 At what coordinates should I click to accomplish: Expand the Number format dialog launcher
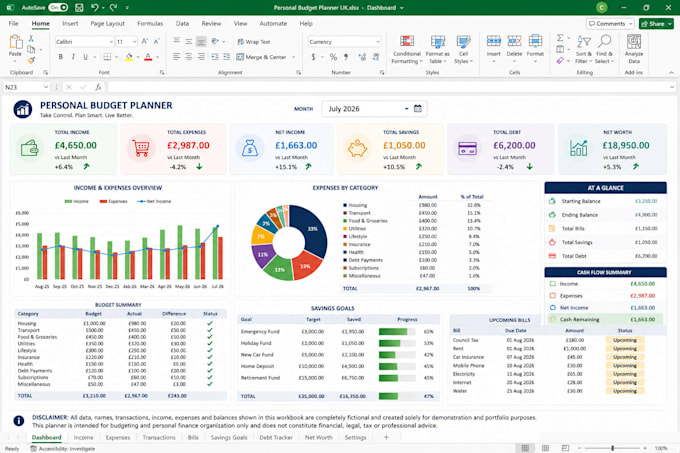[382, 73]
